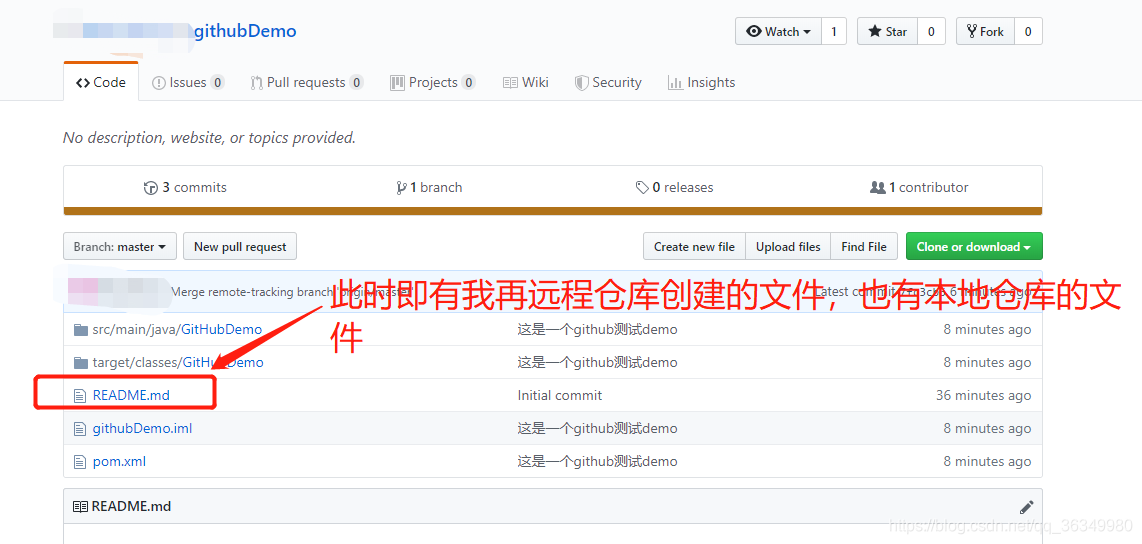Click the eye icon on Watch button

[x=754, y=31]
